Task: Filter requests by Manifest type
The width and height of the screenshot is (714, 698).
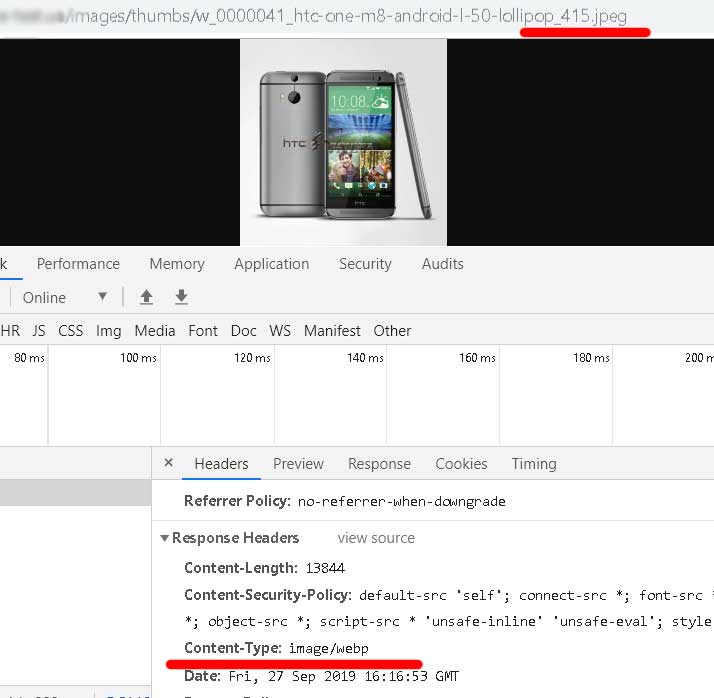Action: click(x=332, y=331)
